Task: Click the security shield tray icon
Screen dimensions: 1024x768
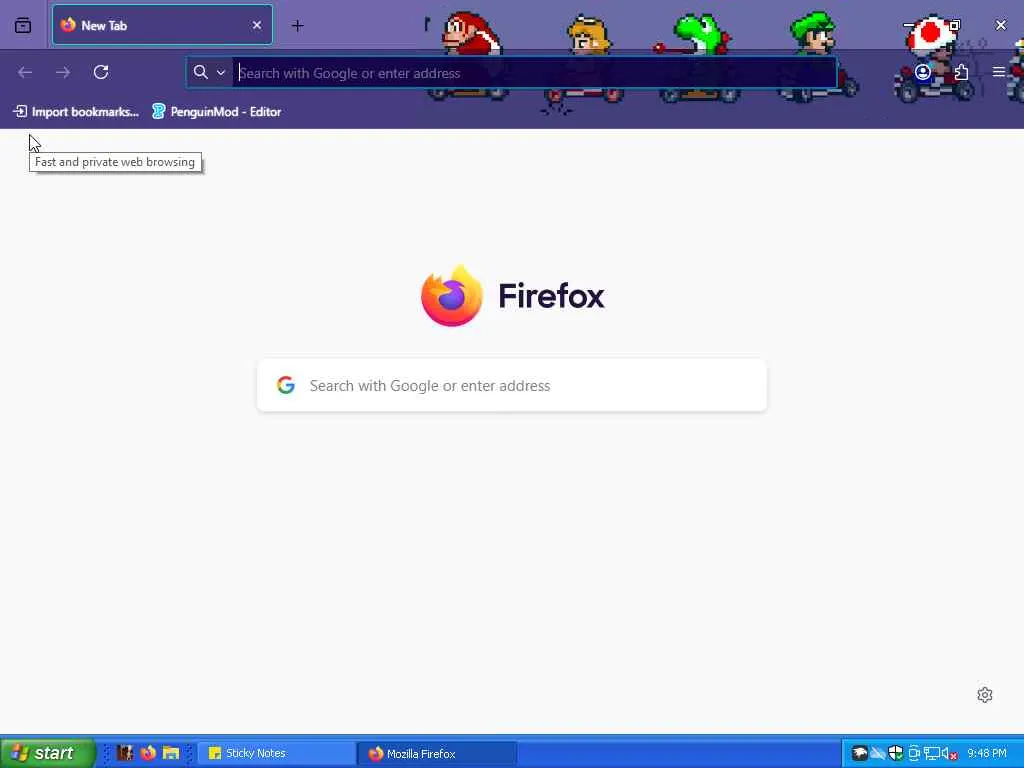Action: (x=895, y=754)
